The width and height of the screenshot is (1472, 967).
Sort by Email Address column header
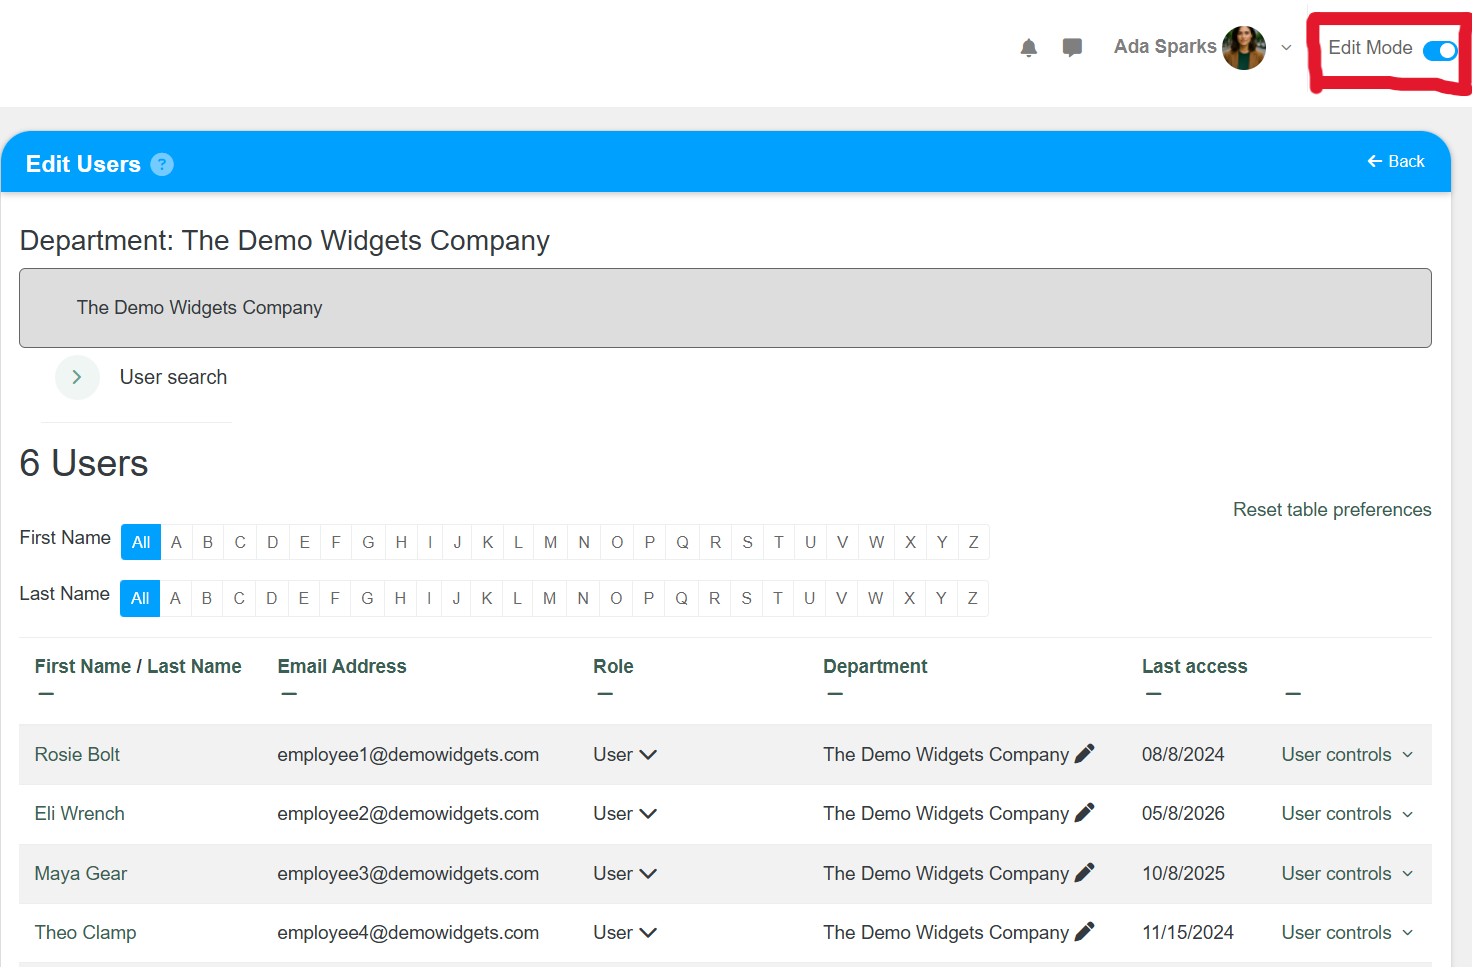point(342,666)
